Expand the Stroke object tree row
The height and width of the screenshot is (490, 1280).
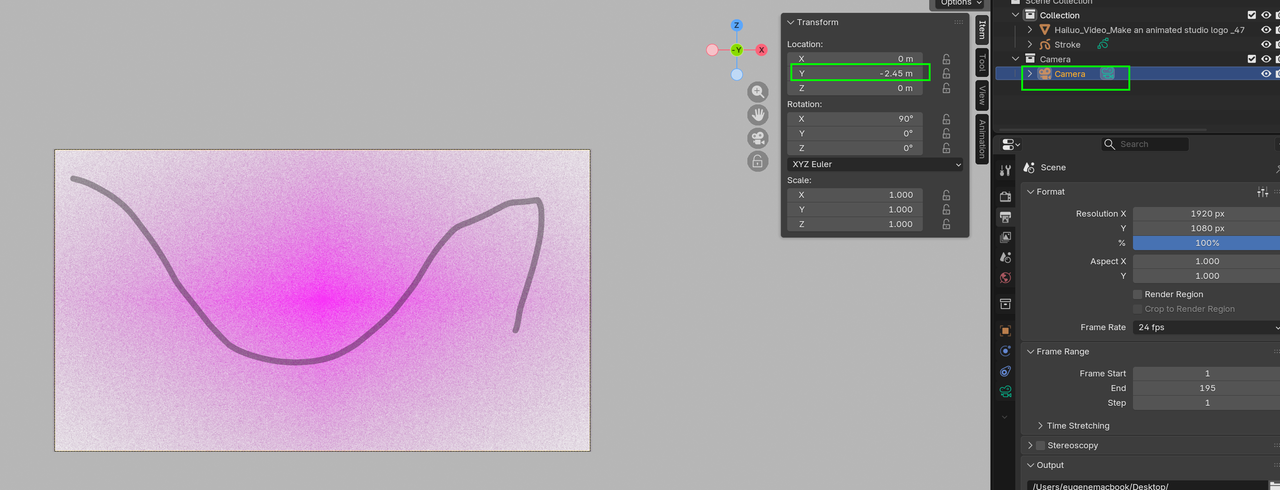(1030, 44)
